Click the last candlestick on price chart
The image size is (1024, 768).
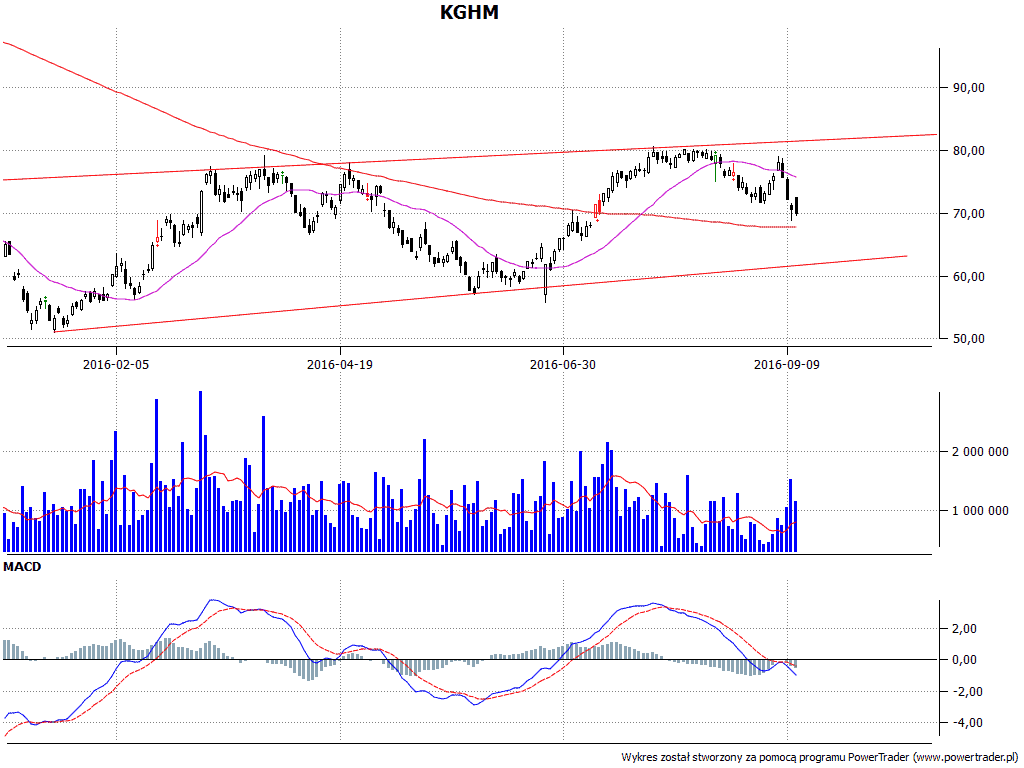pyautogui.click(x=796, y=205)
